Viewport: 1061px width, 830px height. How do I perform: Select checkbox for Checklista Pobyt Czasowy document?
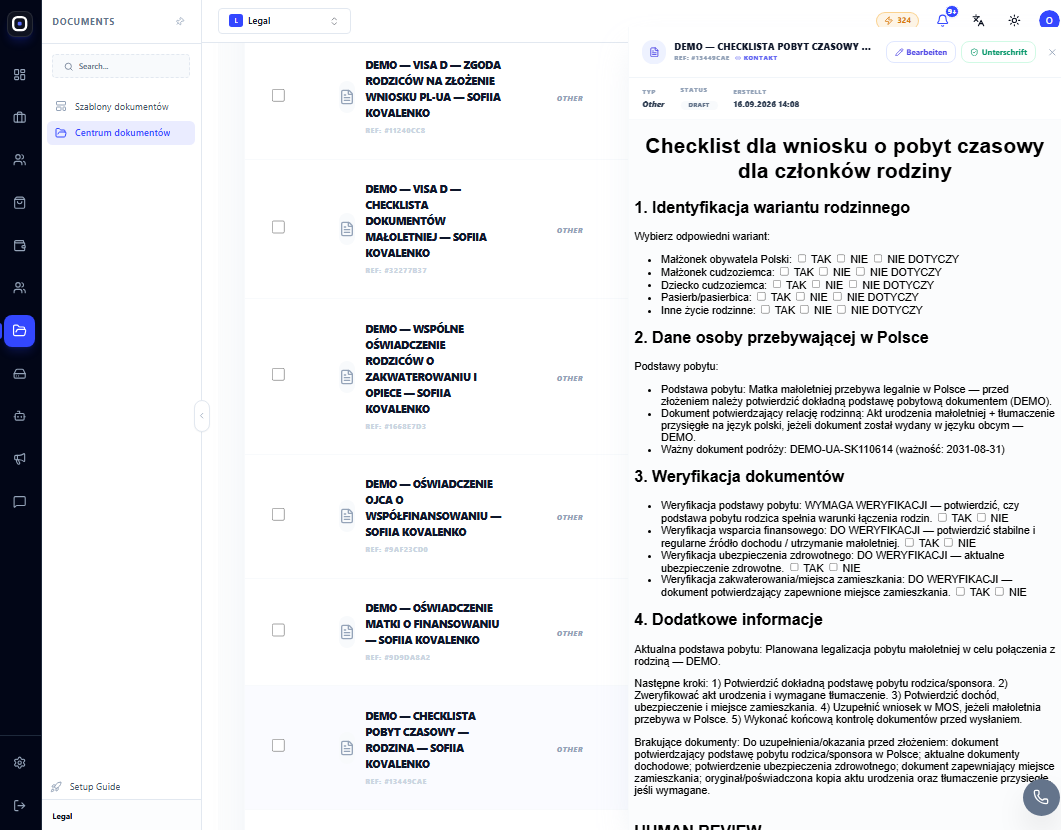click(x=278, y=745)
